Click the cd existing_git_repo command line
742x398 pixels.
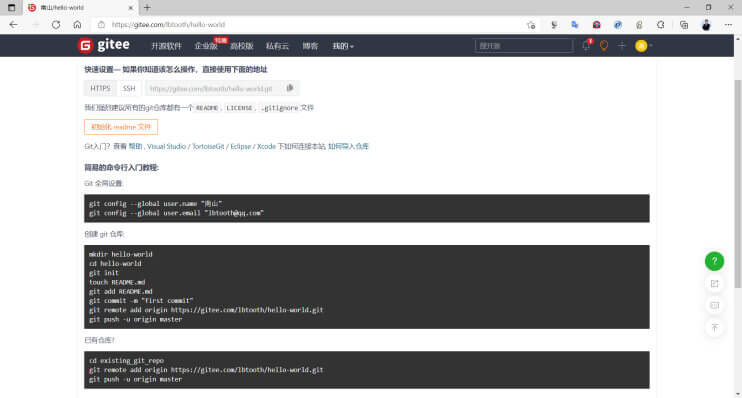[x=126, y=361]
